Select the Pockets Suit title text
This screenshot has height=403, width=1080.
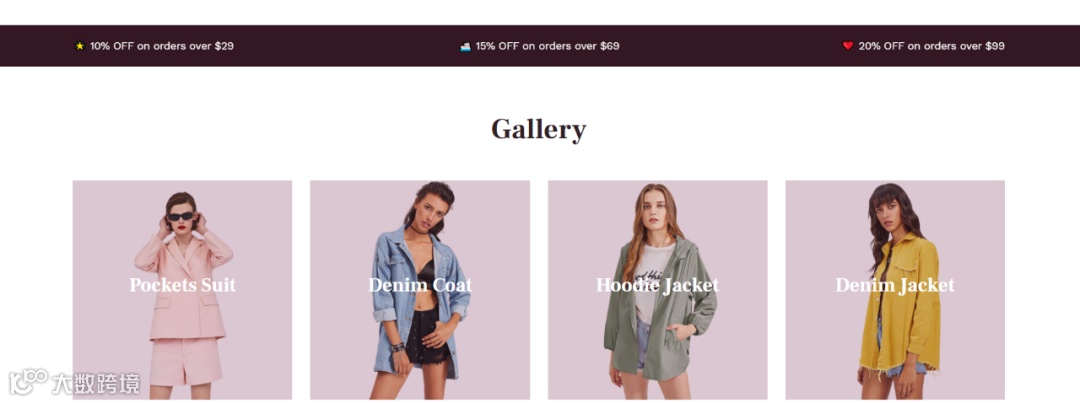183,285
